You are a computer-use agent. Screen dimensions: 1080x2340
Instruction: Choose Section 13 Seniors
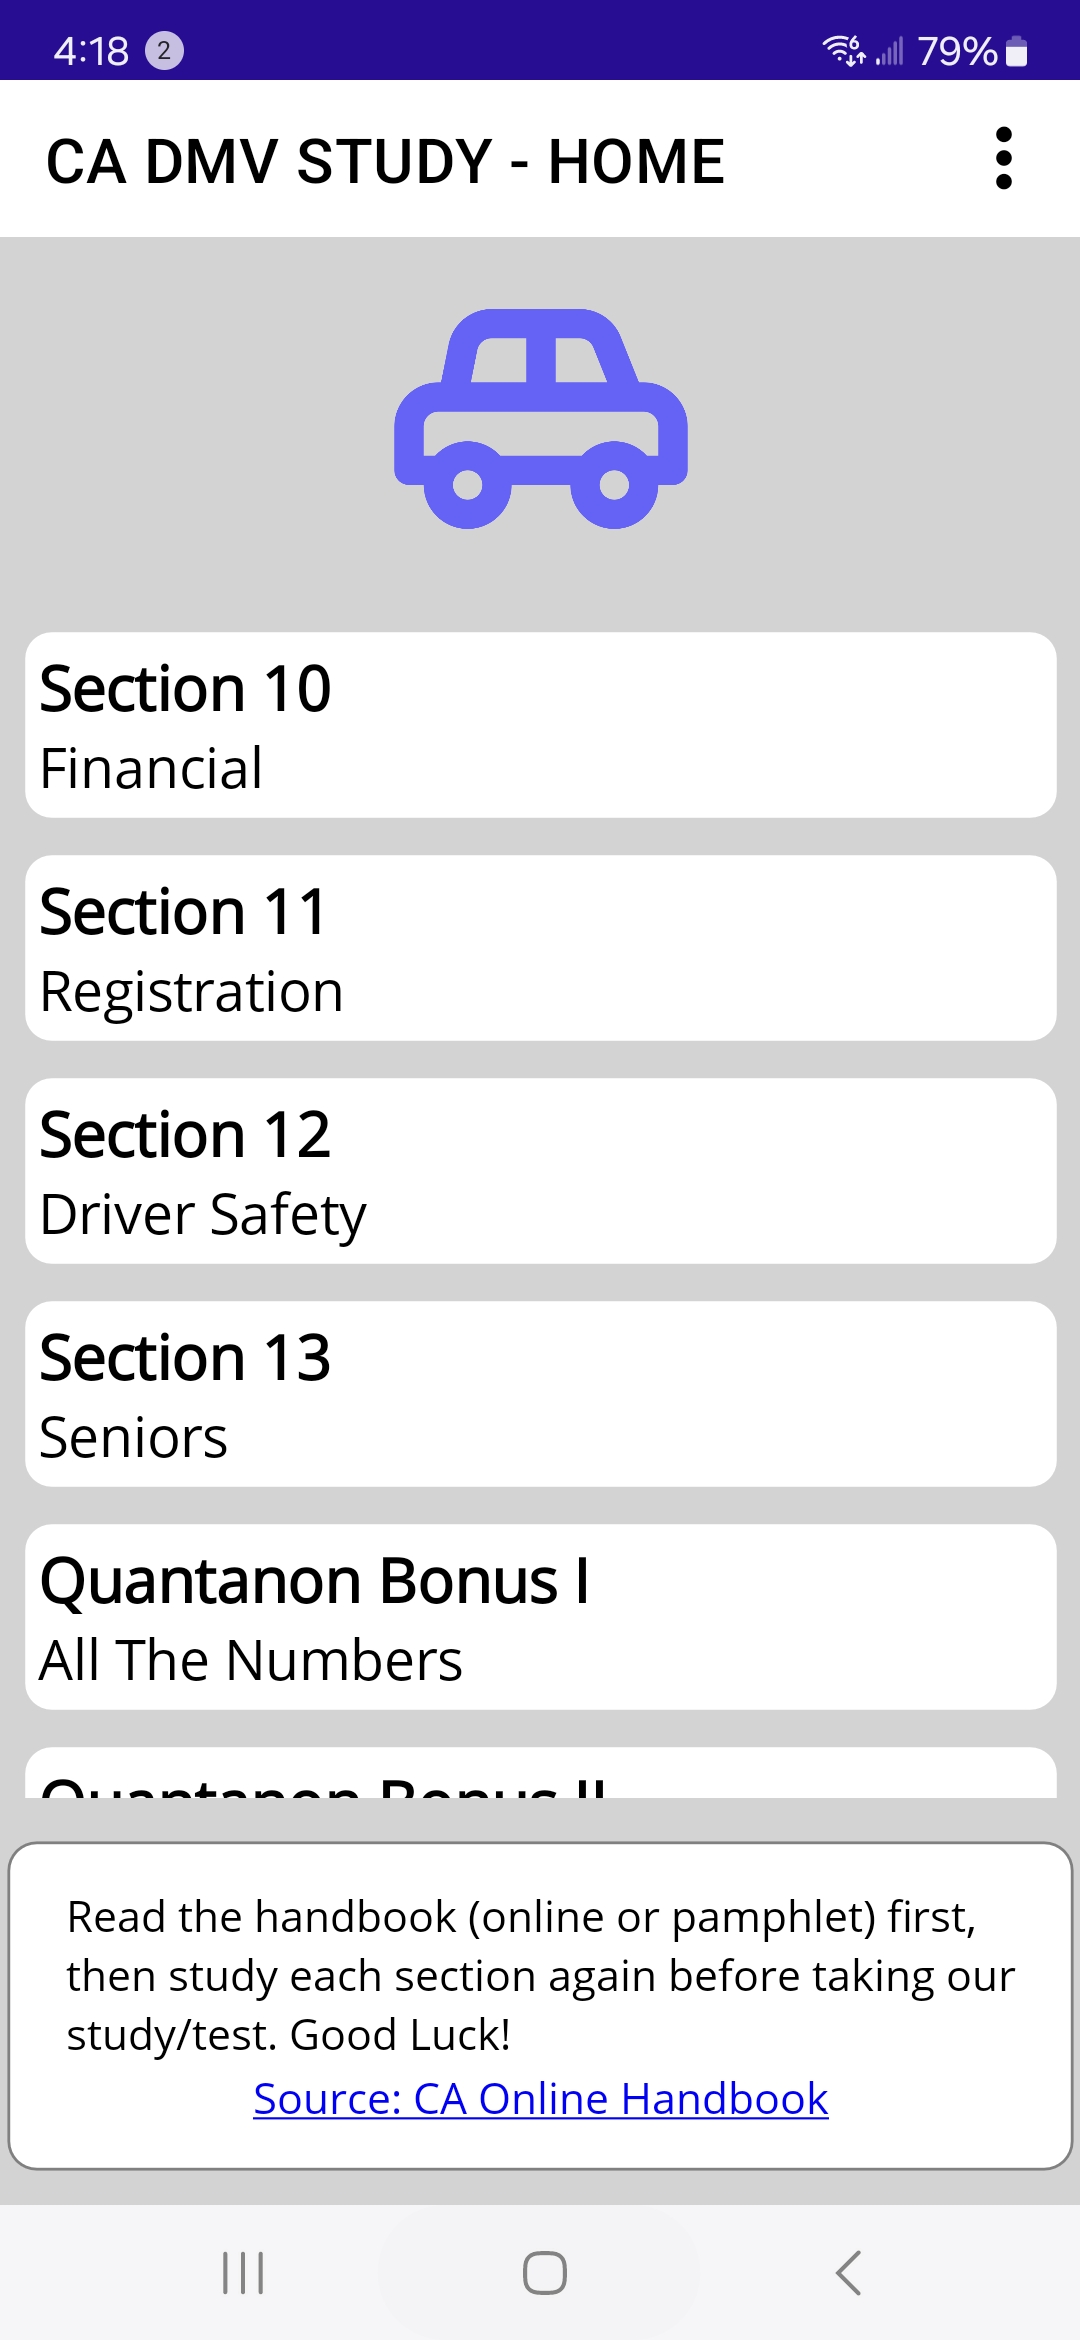click(x=541, y=1394)
